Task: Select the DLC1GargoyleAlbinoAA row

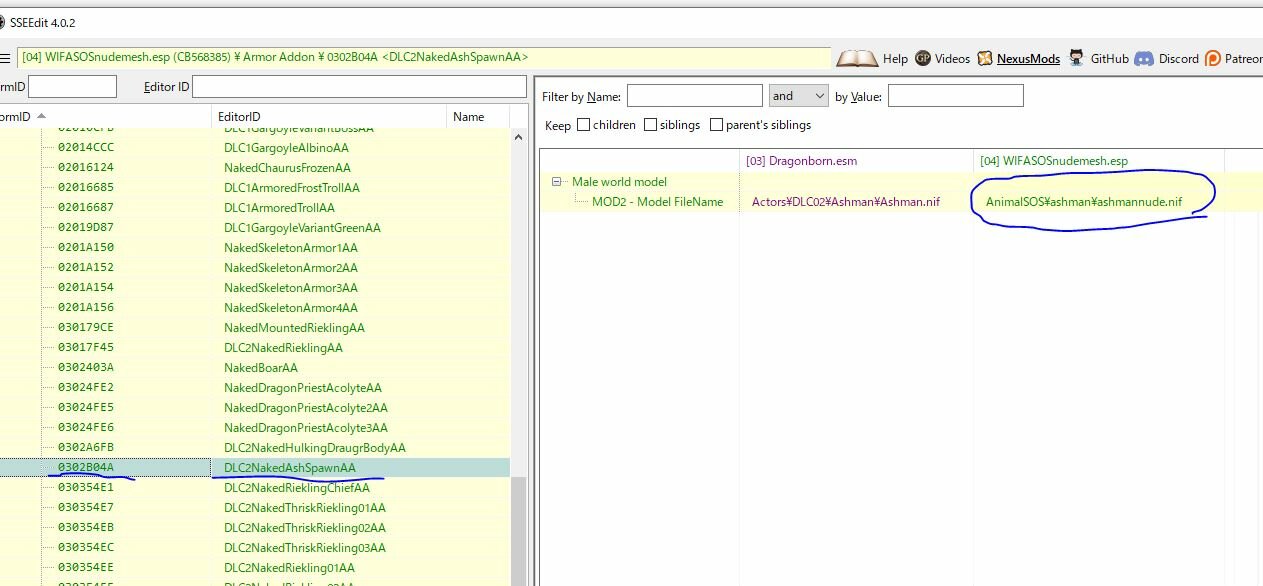Action: click(x=255, y=148)
